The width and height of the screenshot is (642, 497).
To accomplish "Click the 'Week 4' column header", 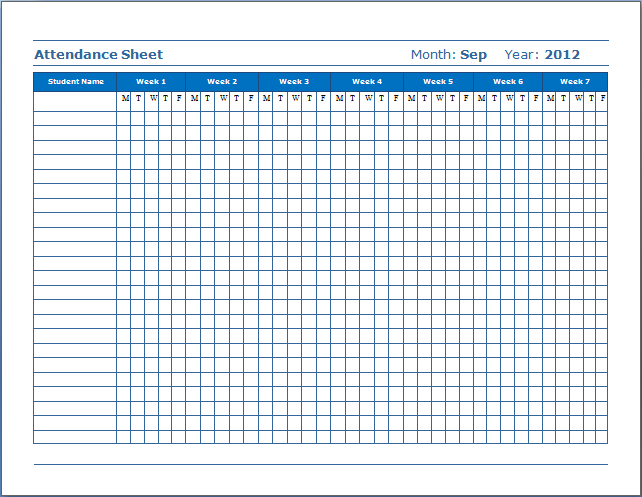I will [367, 81].
